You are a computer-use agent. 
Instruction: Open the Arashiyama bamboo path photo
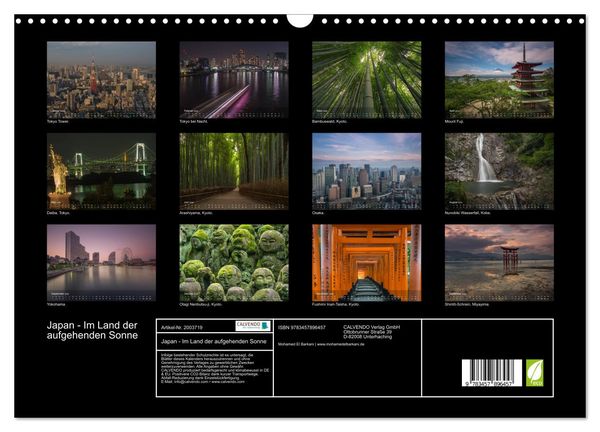point(234,171)
